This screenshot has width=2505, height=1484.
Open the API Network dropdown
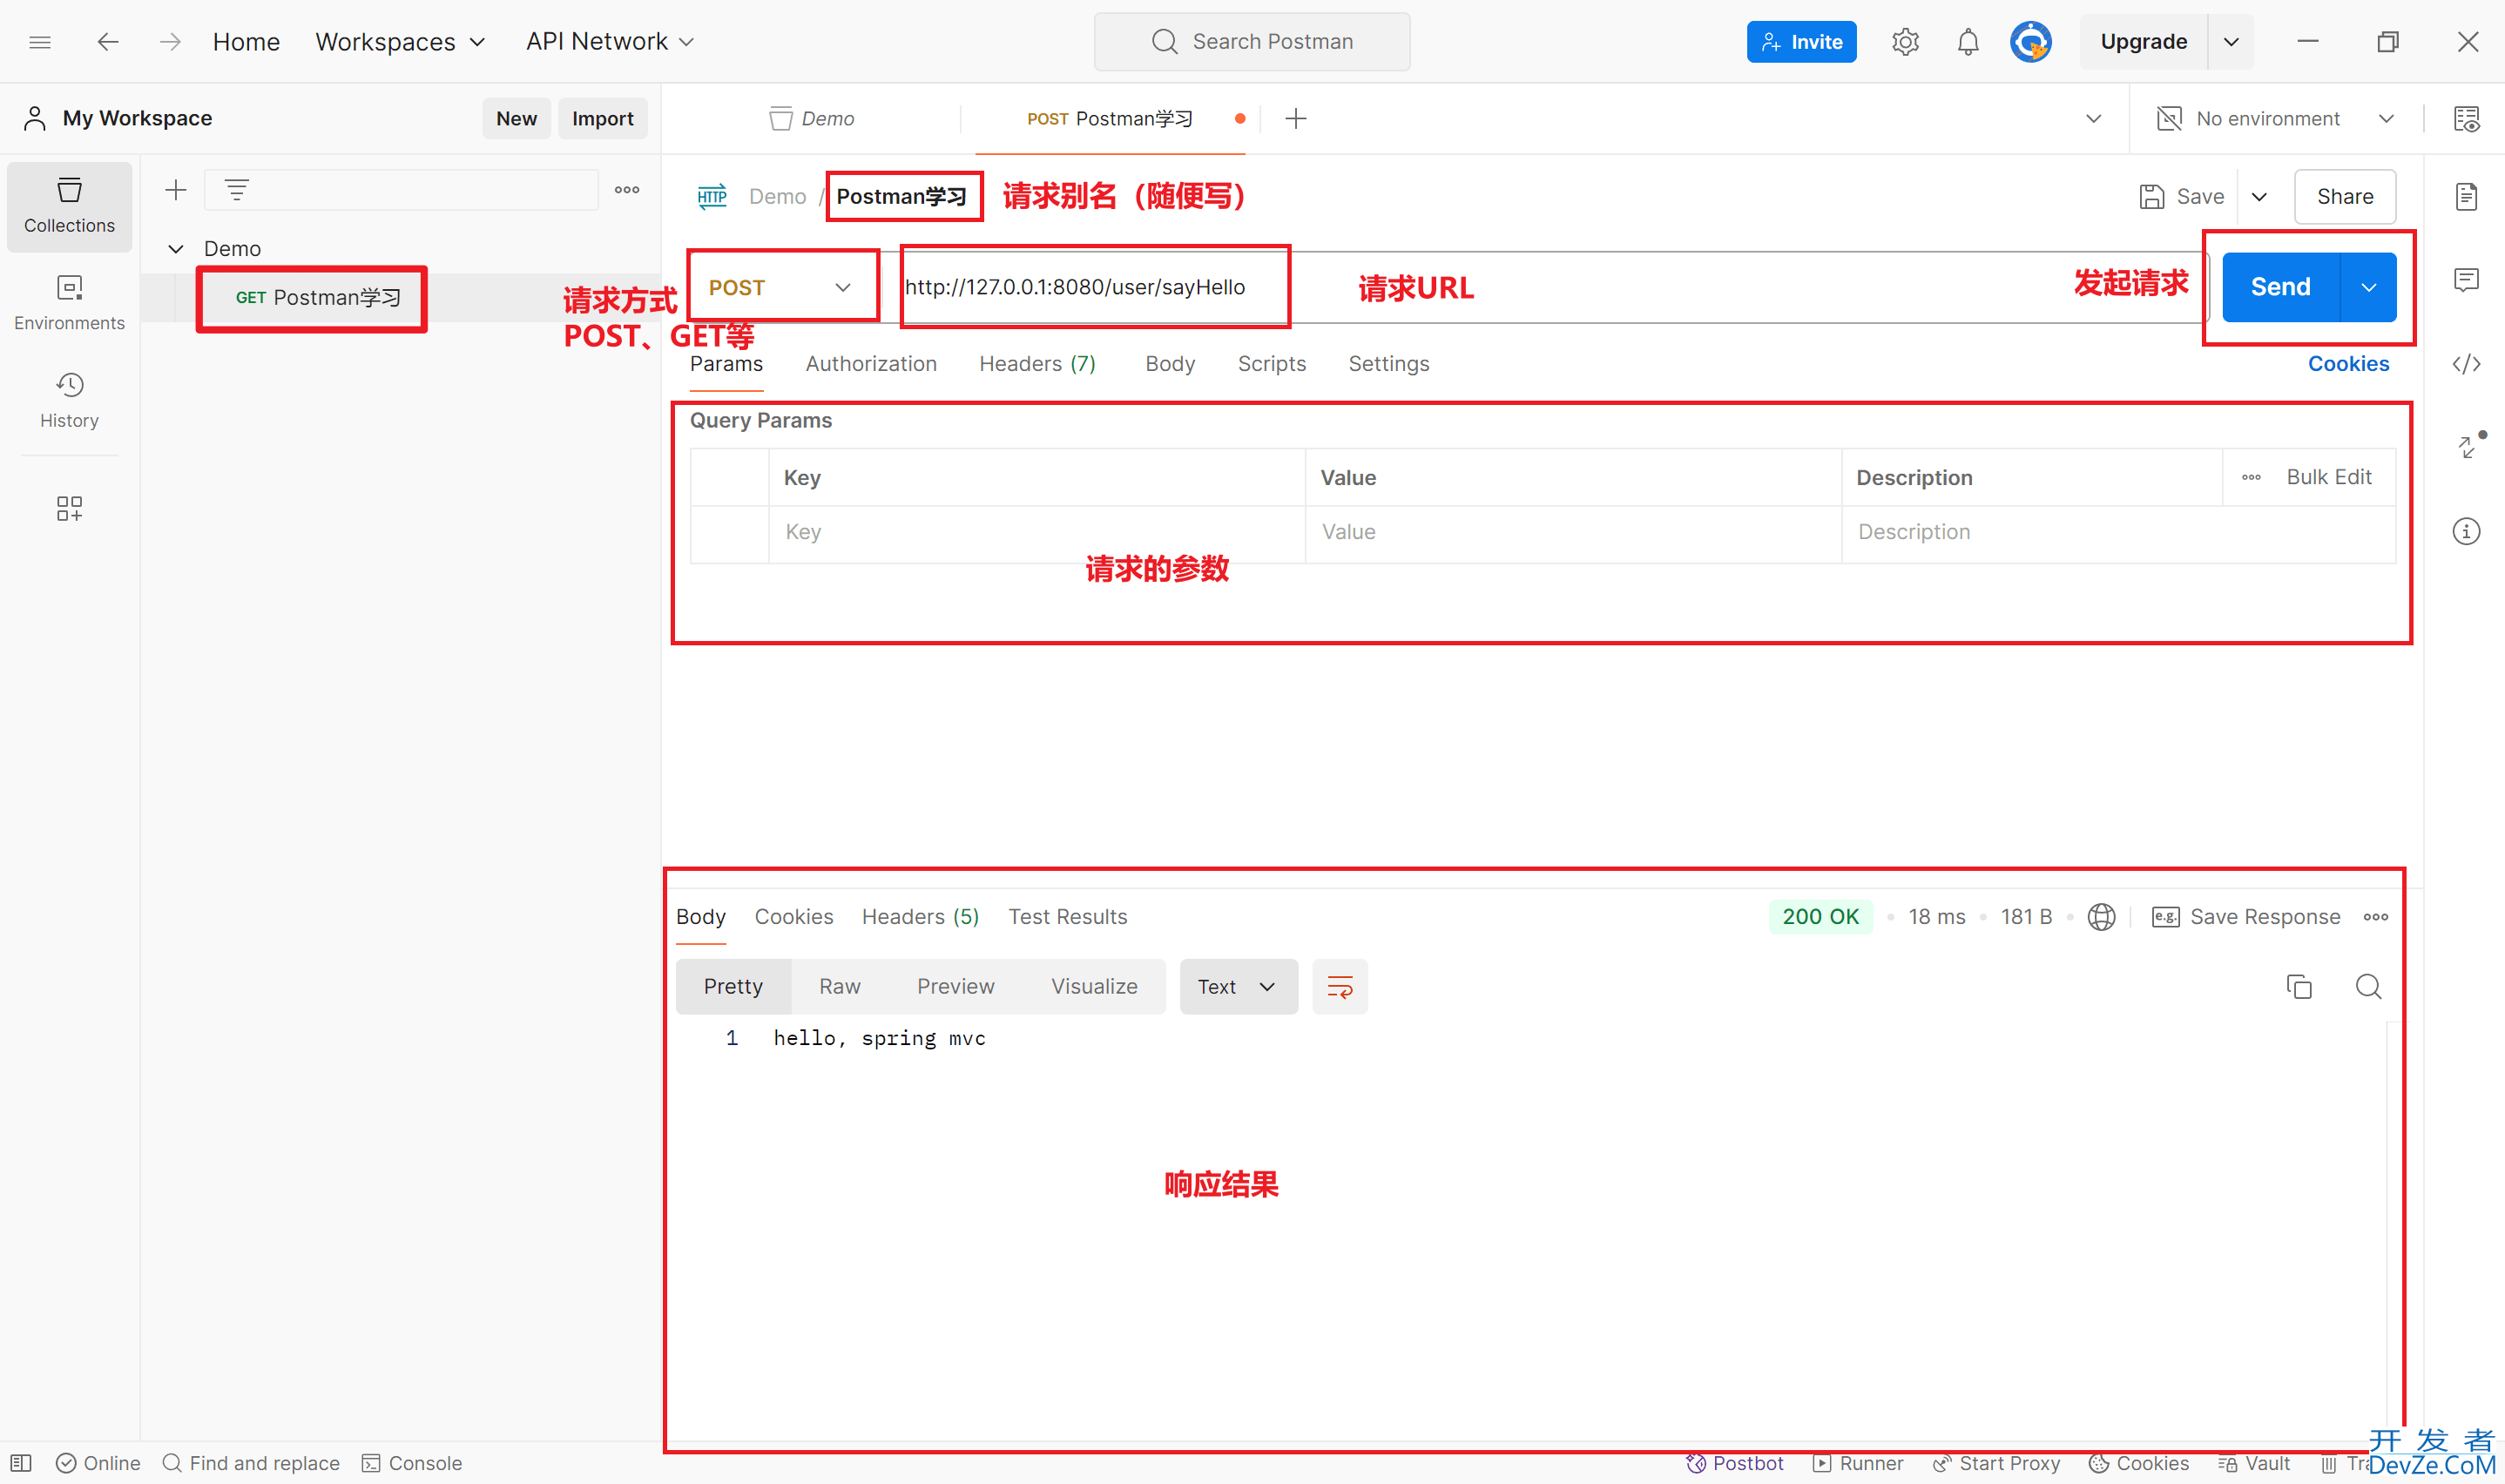click(610, 42)
